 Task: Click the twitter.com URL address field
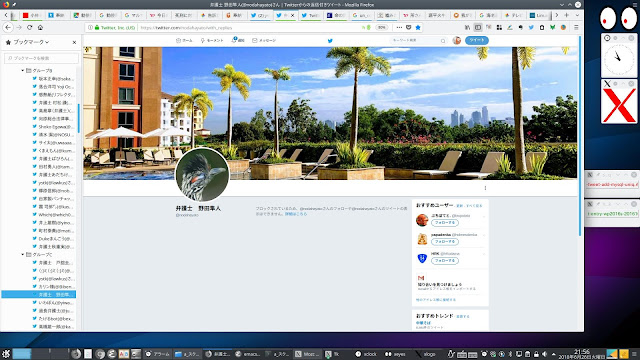point(249,27)
